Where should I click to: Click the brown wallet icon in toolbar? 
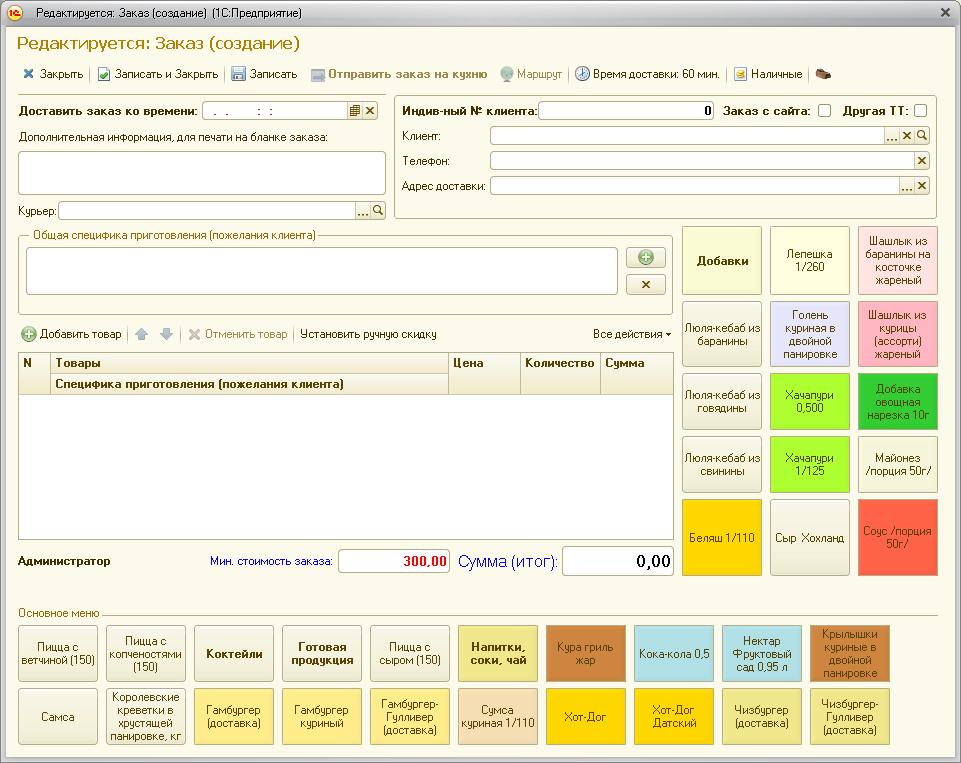(x=824, y=74)
